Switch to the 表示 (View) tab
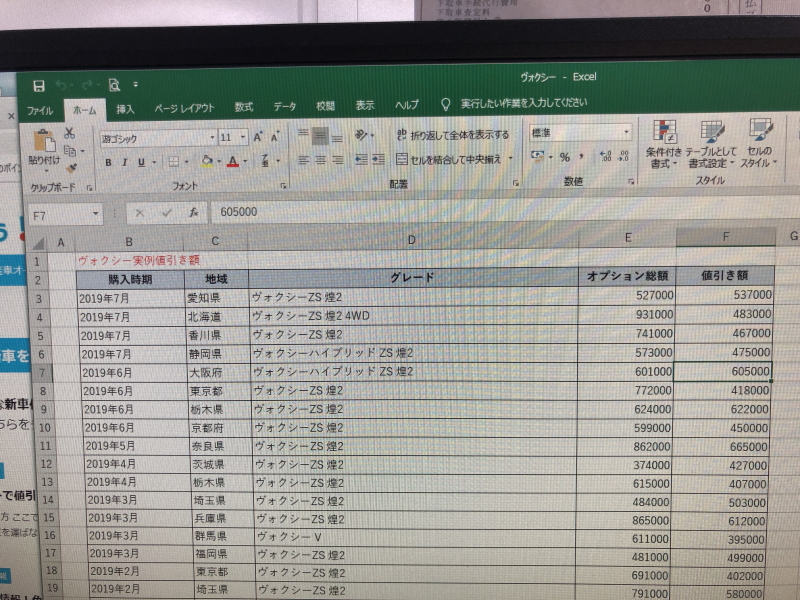The image size is (800, 600). click(365, 106)
